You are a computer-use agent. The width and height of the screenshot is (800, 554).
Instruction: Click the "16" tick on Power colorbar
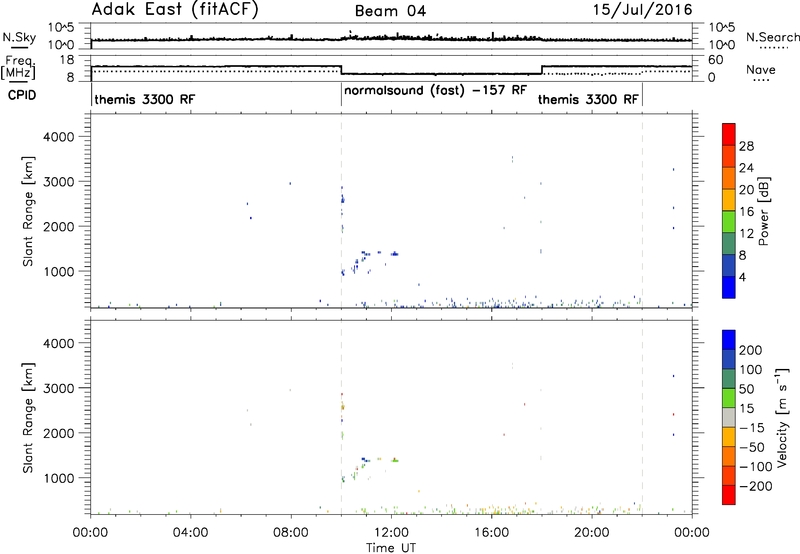(x=746, y=212)
